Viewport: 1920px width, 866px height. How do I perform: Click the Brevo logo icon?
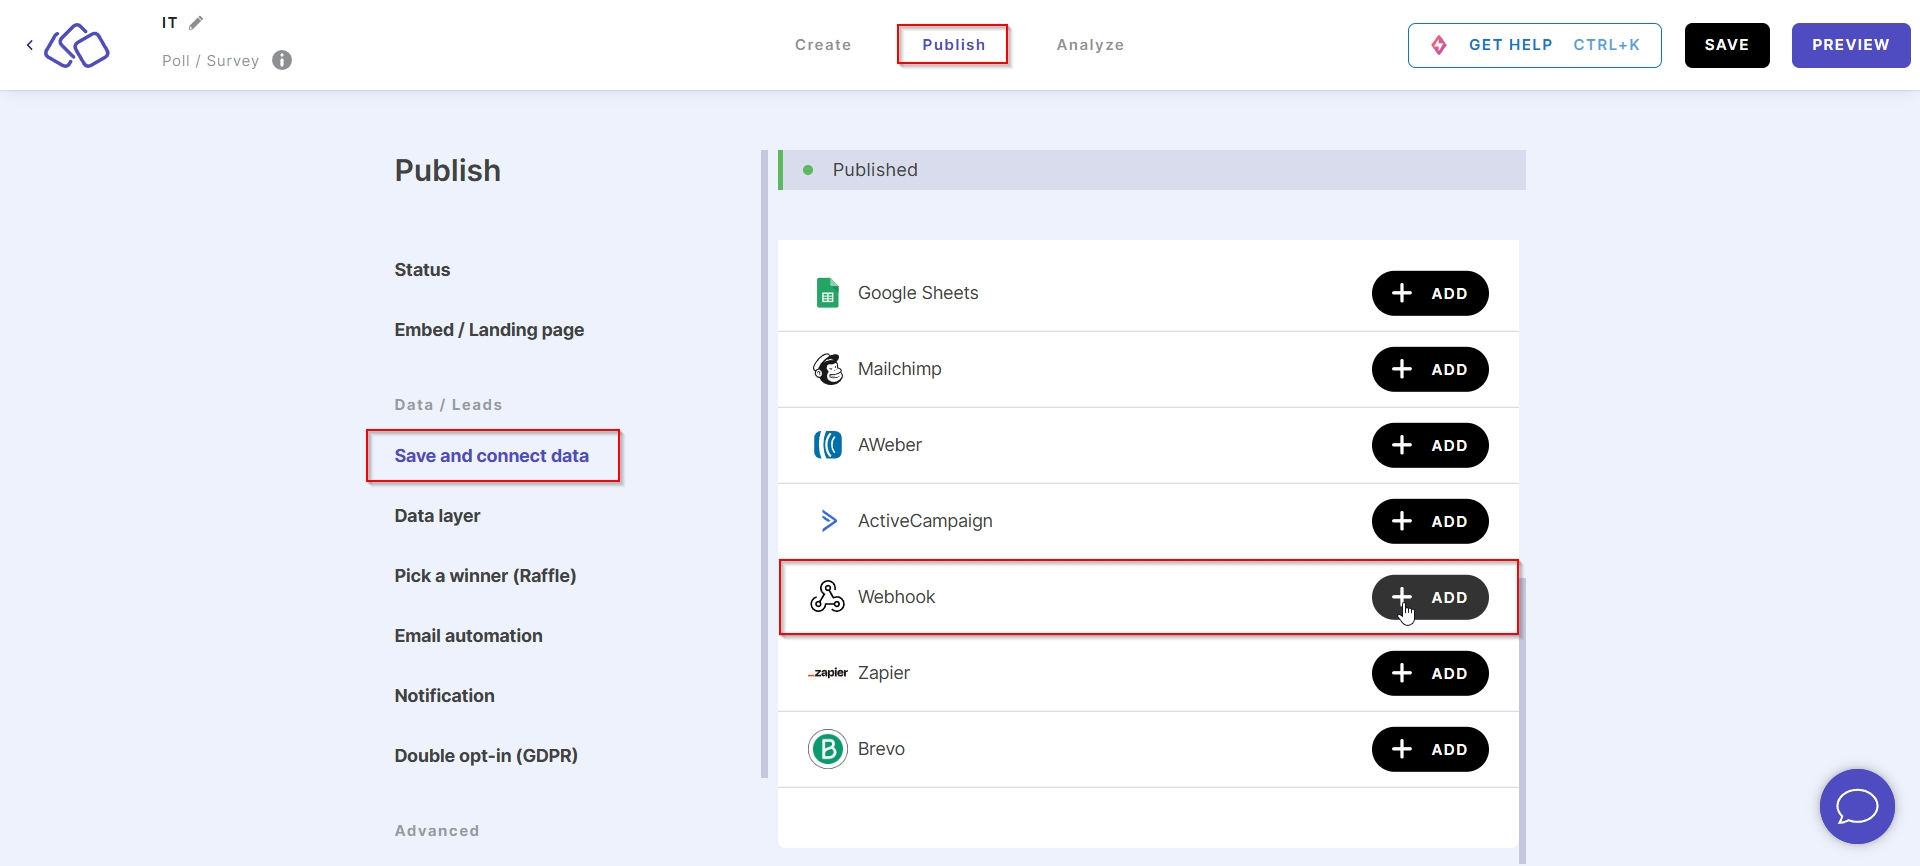point(828,749)
